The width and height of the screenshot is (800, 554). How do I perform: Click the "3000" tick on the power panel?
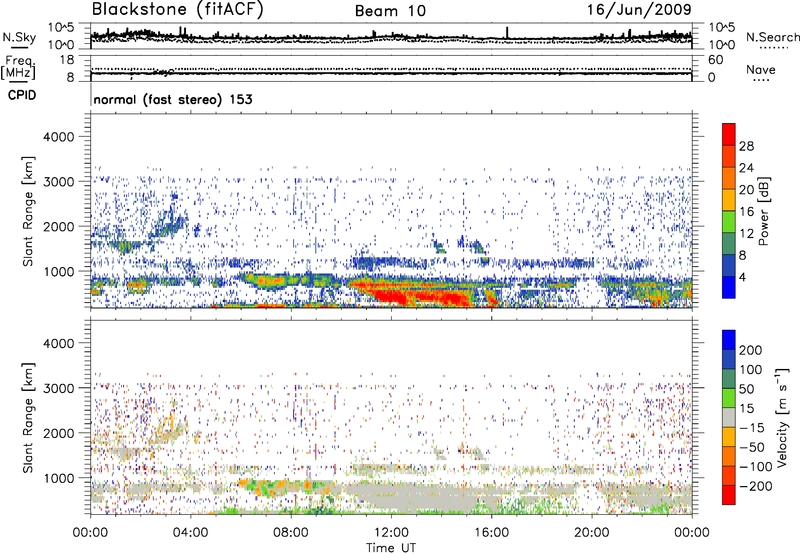58,182
